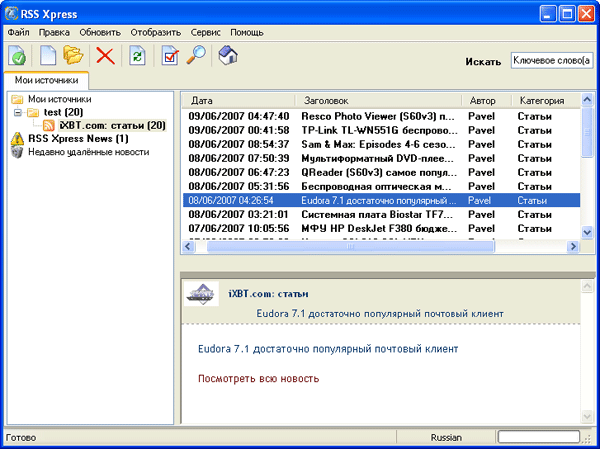600x449 pixels.
Task: Click the Искать label next to search box
Action: point(483,62)
